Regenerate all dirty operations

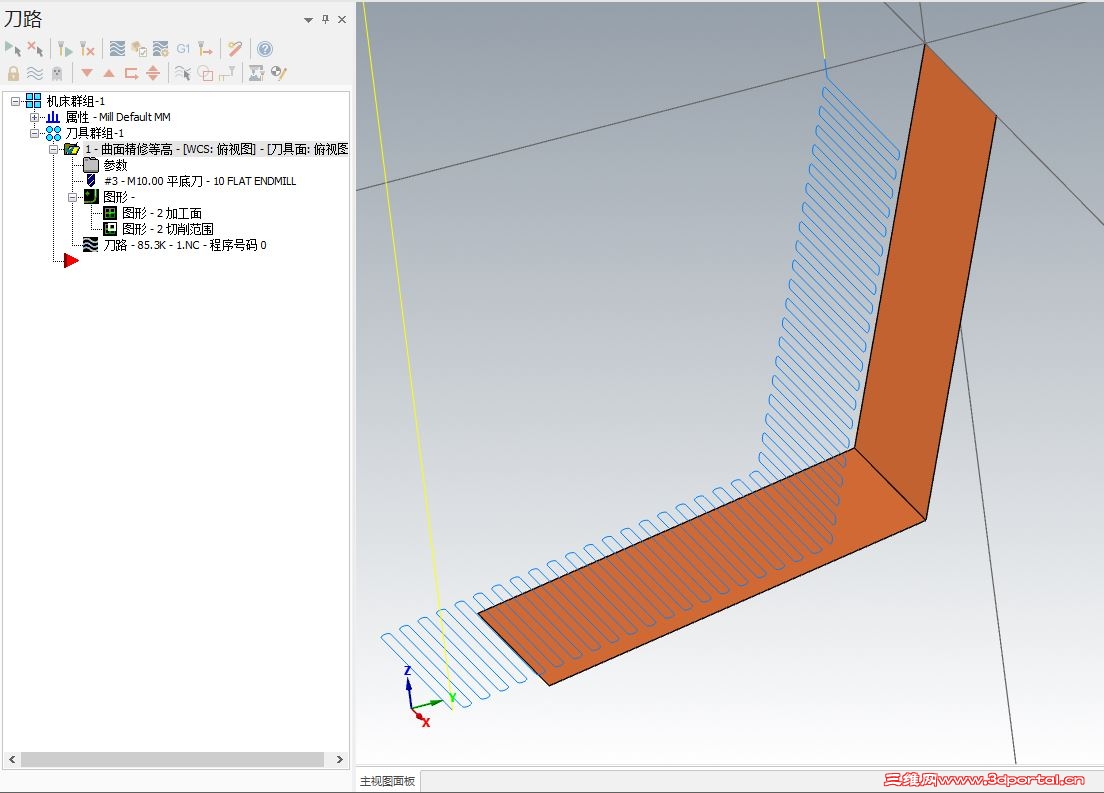point(87,49)
